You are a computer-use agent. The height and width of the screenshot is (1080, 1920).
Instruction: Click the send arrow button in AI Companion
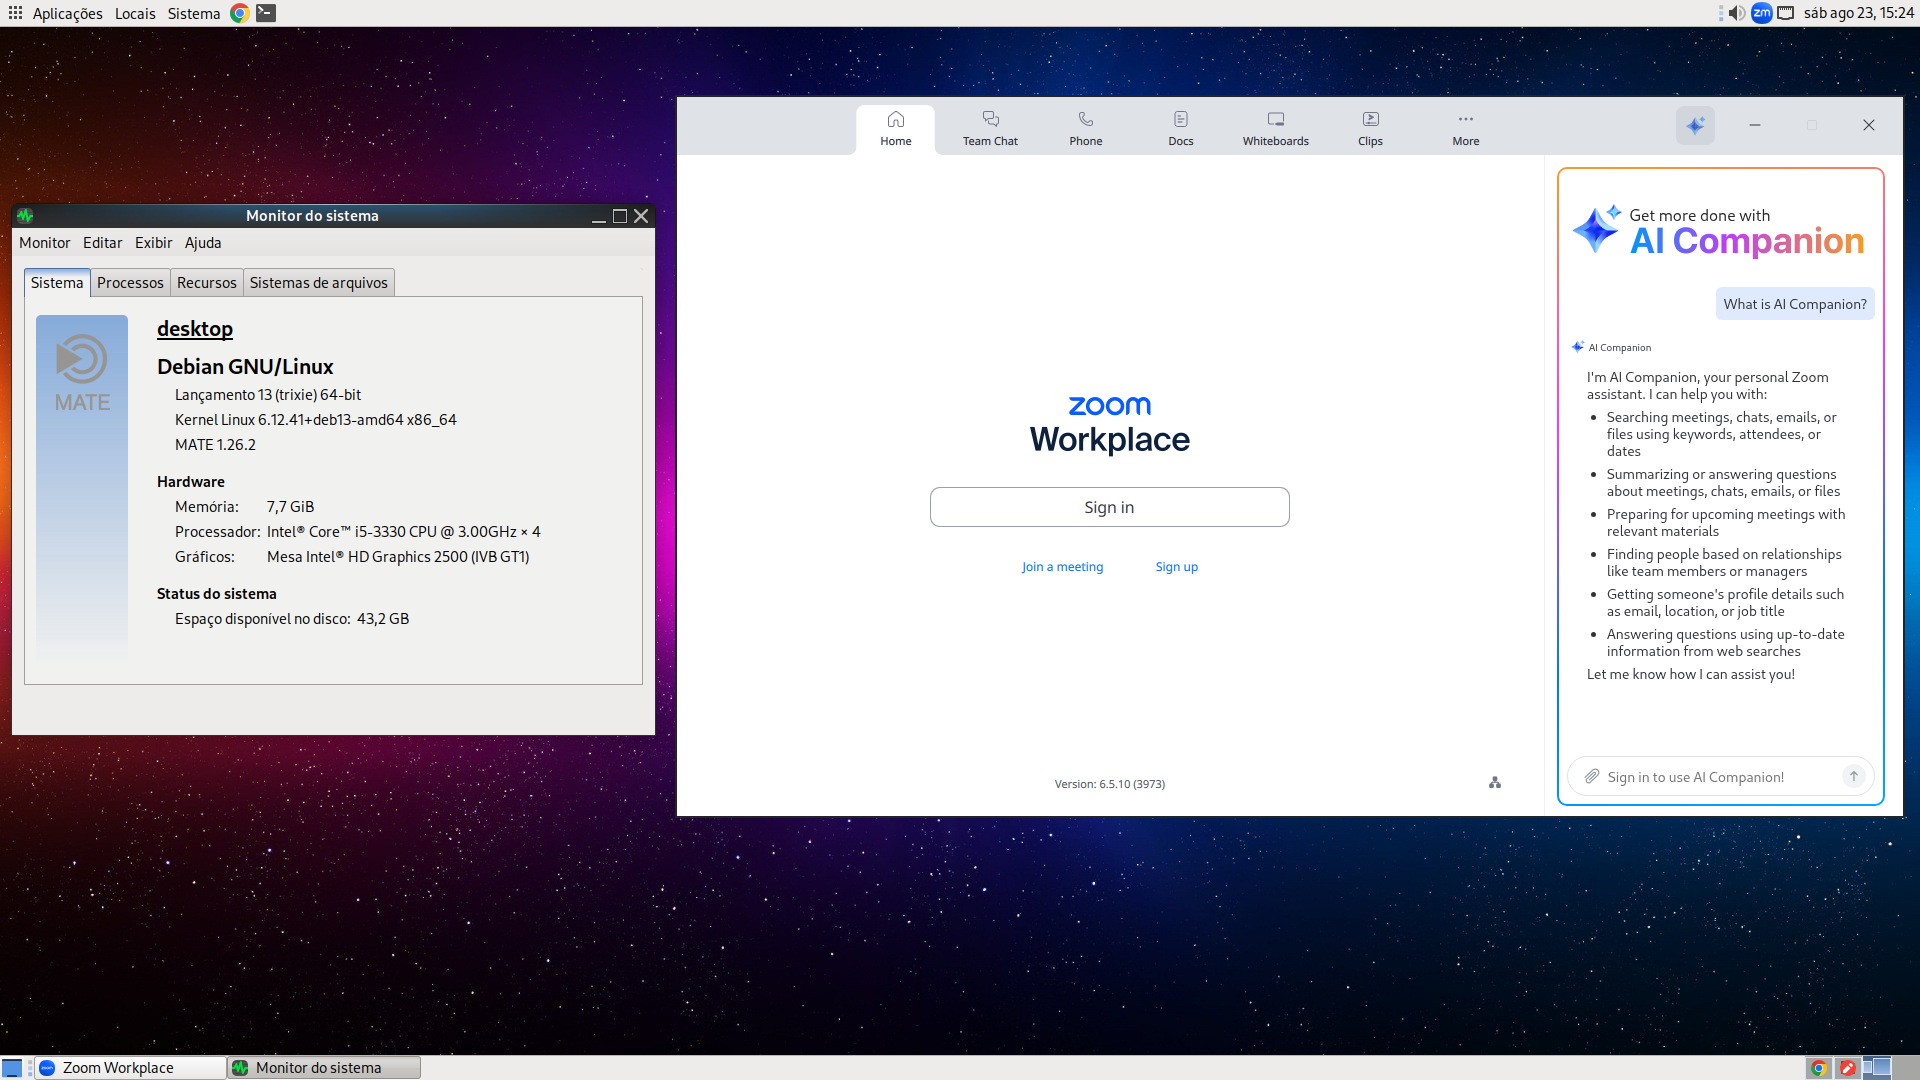click(x=1853, y=776)
